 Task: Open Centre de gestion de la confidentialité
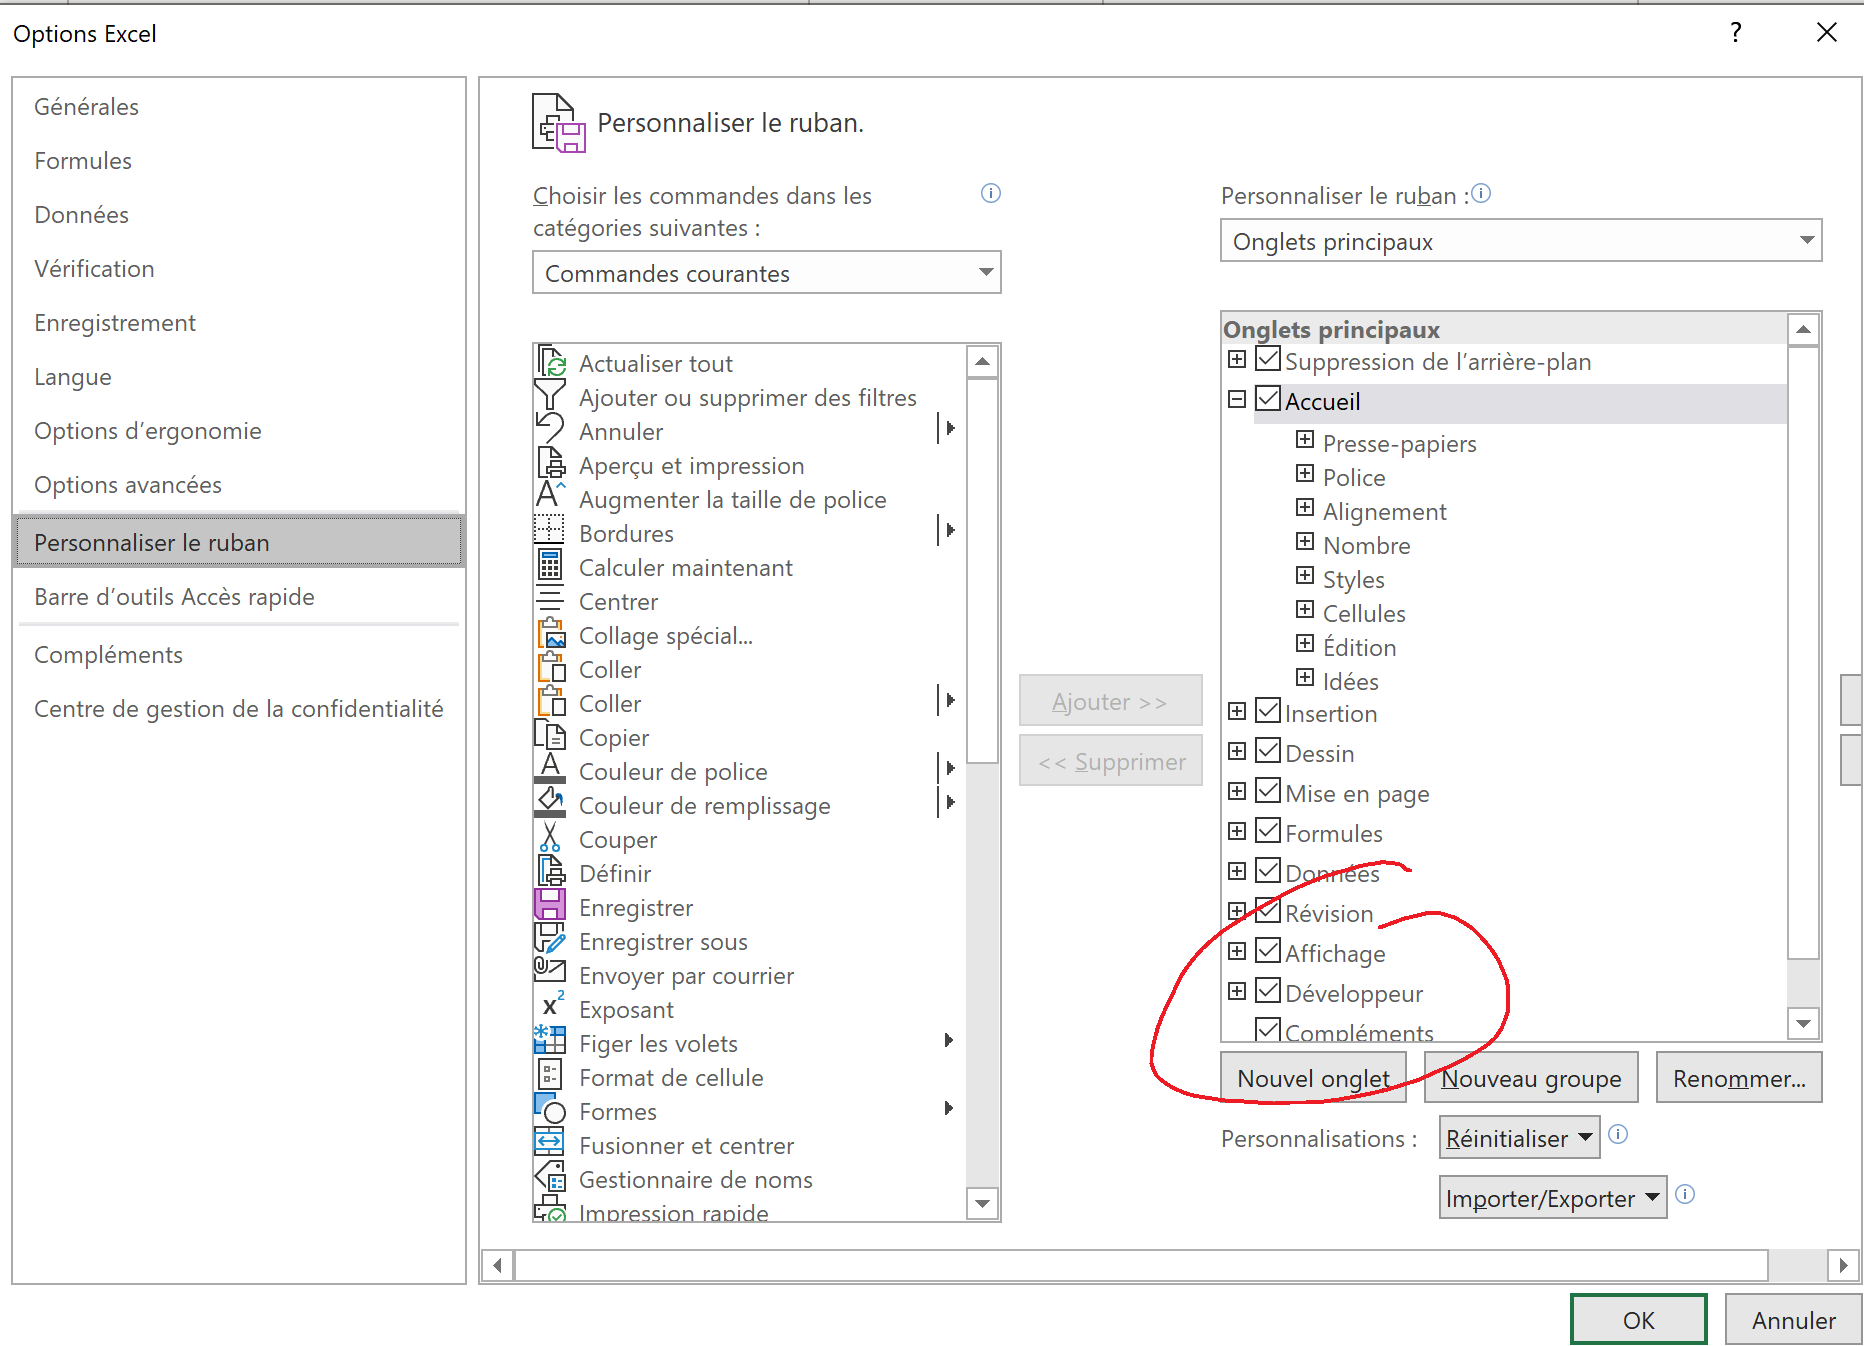[x=239, y=709]
